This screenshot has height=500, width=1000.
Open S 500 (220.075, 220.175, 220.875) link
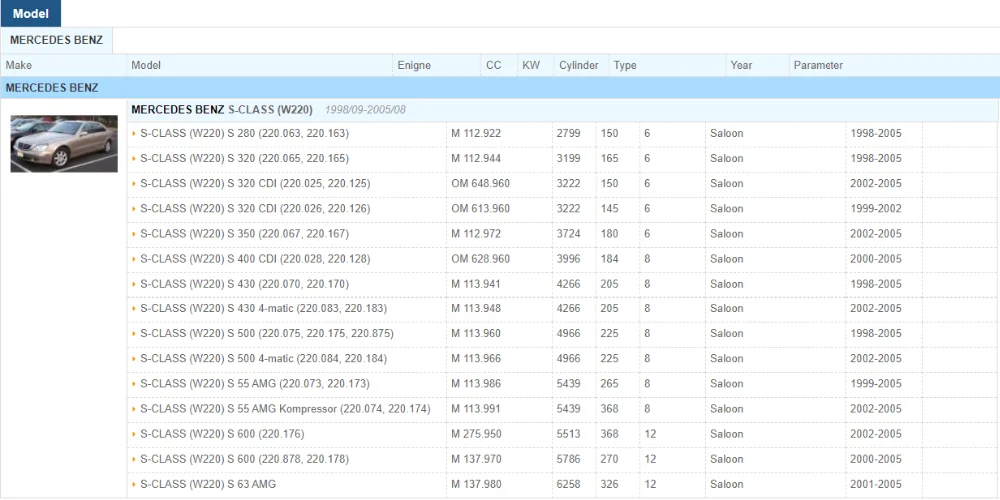[x=267, y=334]
